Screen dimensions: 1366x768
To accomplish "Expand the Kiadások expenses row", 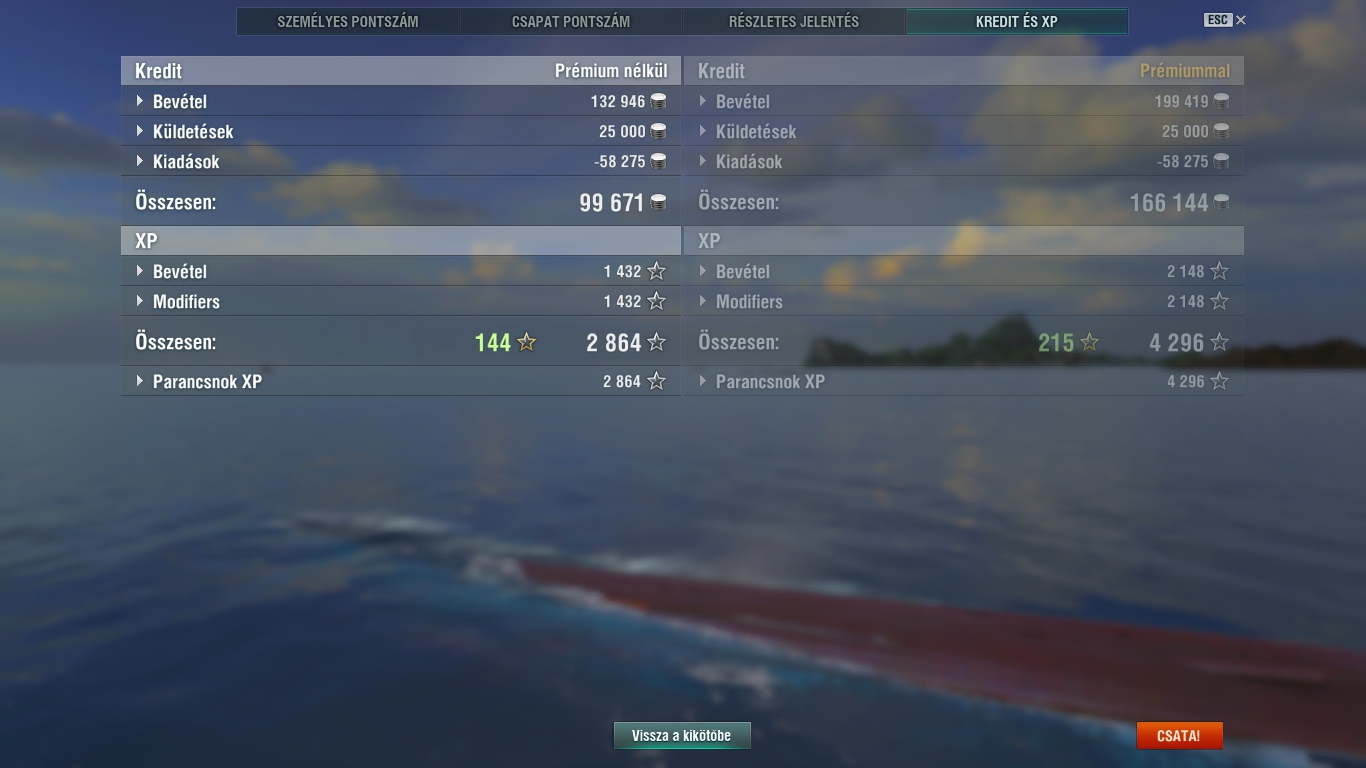I will [x=400, y=161].
